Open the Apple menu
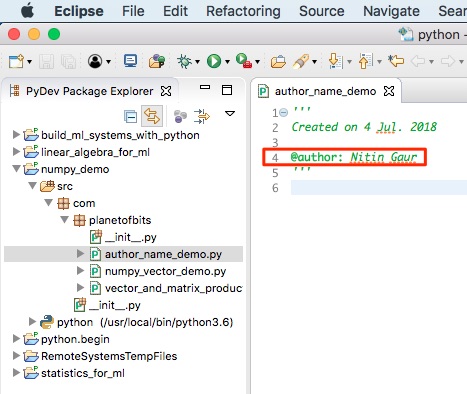The height and width of the screenshot is (394, 467). [27, 11]
